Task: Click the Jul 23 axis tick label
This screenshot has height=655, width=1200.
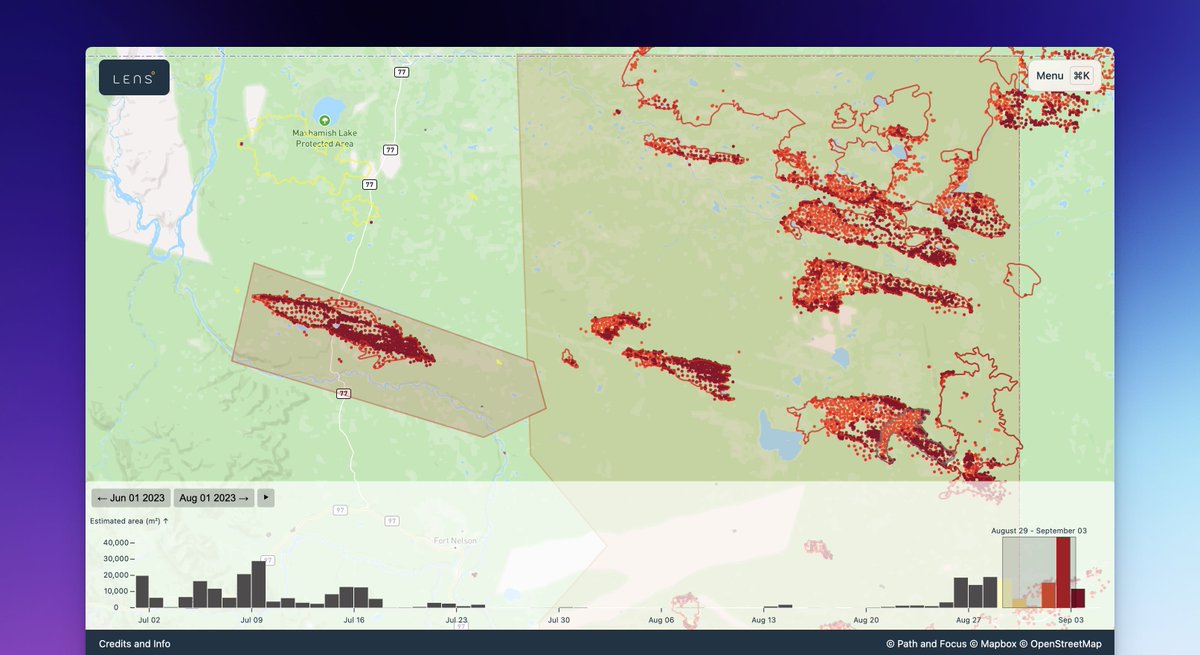Action: 457,620
